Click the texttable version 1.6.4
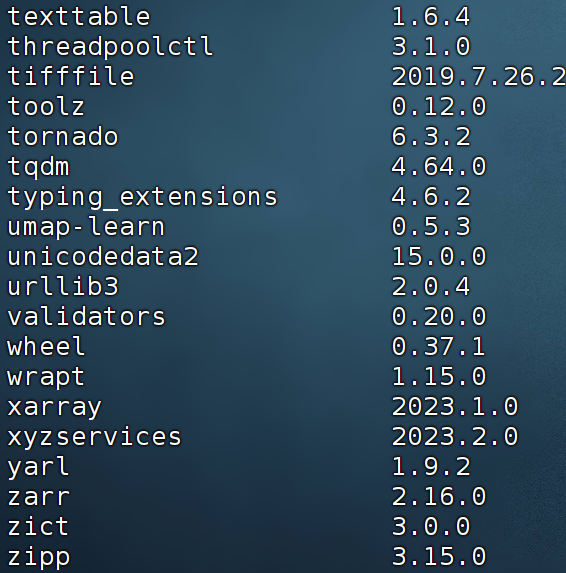Viewport: 566px width, 573px height. [430, 17]
